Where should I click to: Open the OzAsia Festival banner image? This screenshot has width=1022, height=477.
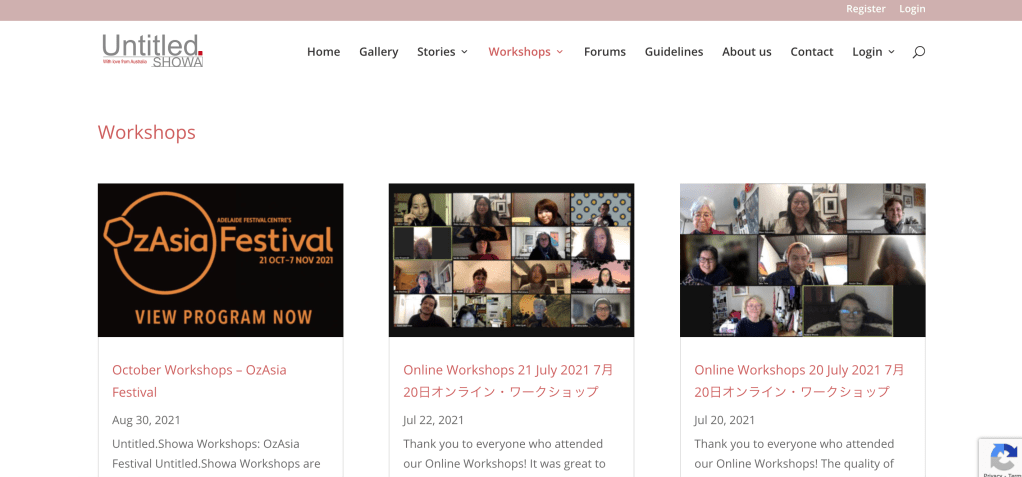tap(220, 260)
